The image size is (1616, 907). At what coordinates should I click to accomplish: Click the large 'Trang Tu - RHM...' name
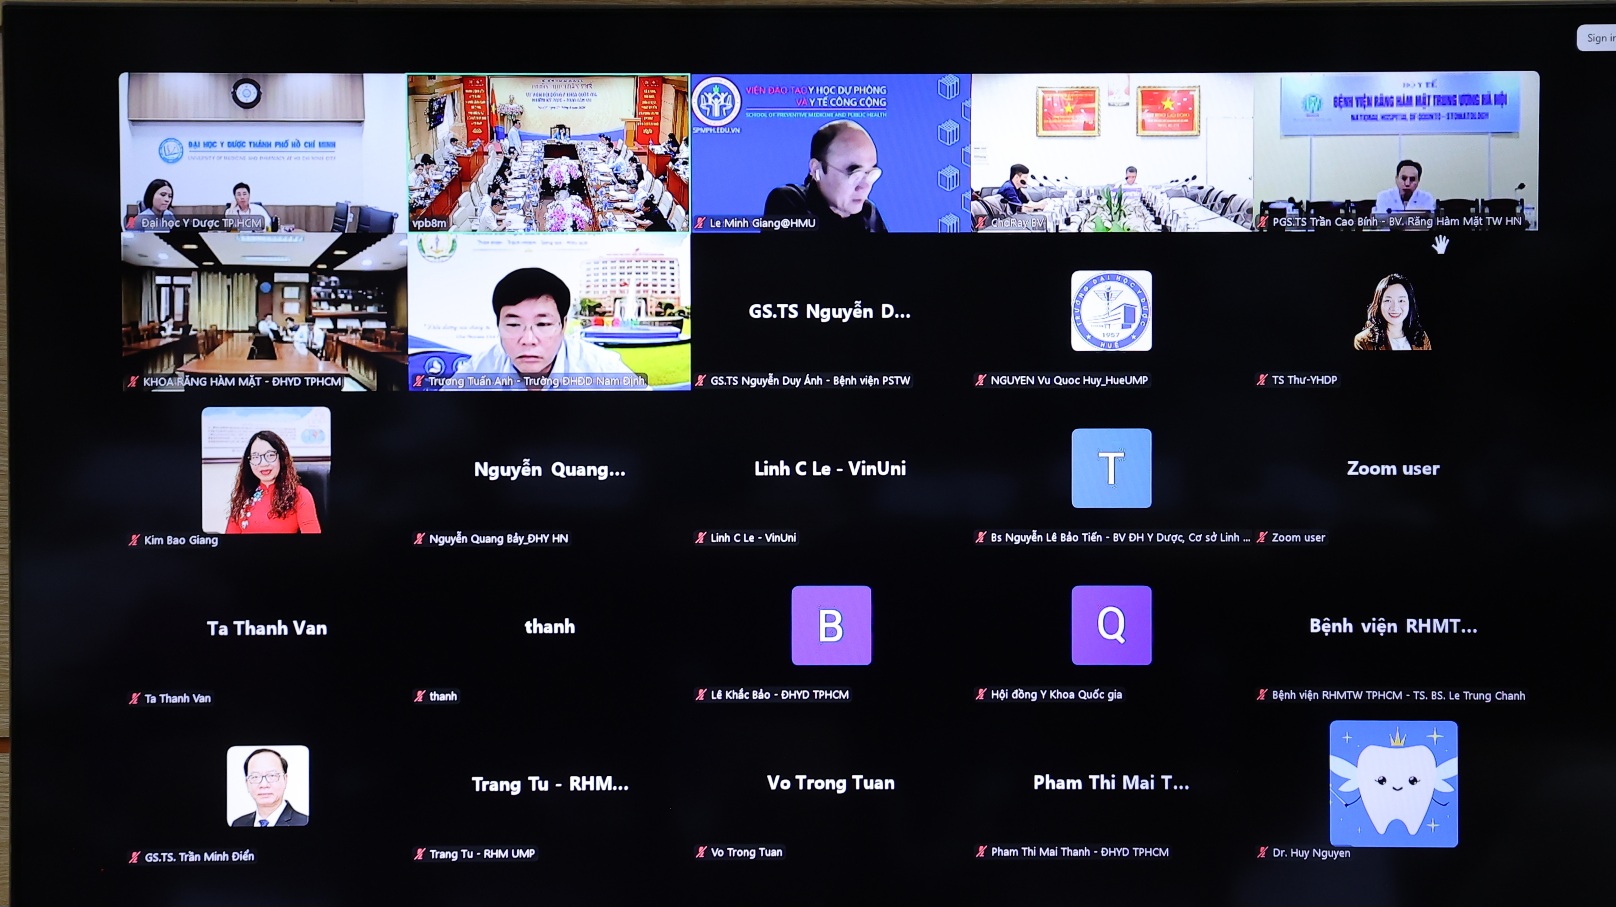[550, 784]
